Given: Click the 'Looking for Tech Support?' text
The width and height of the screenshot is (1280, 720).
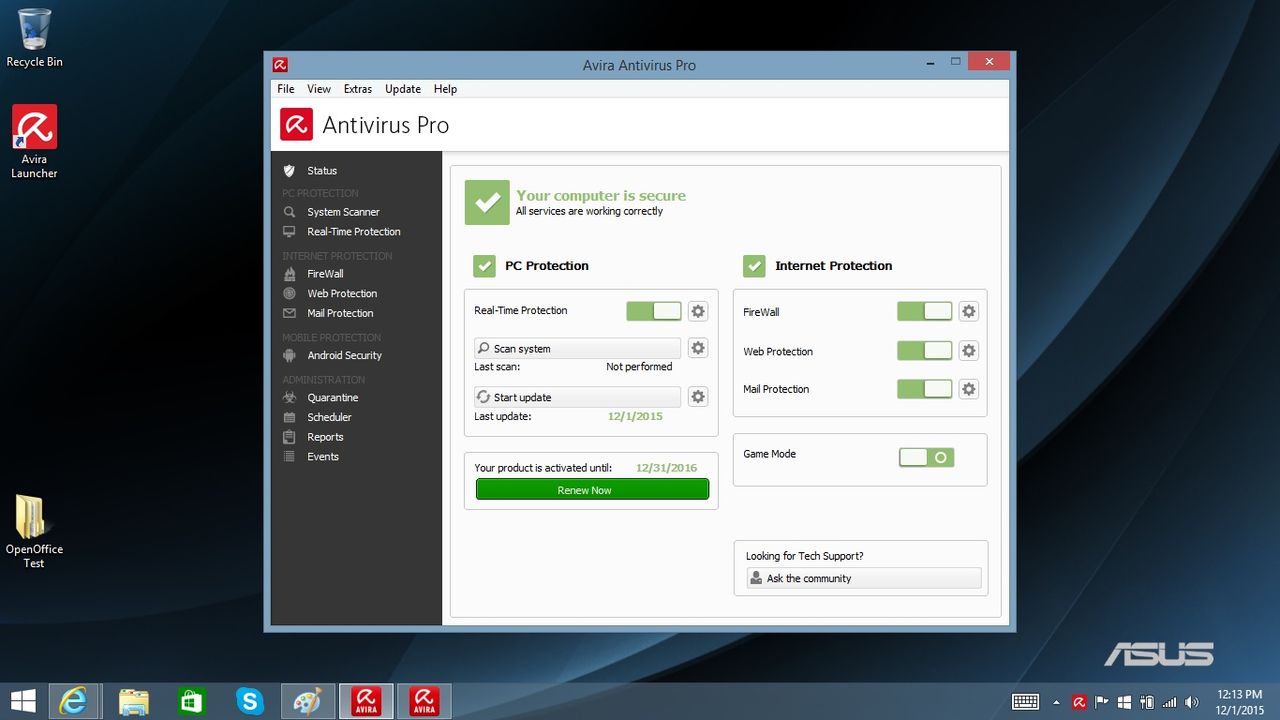Looking at the screenshot, I should click(x=805, y=556).
